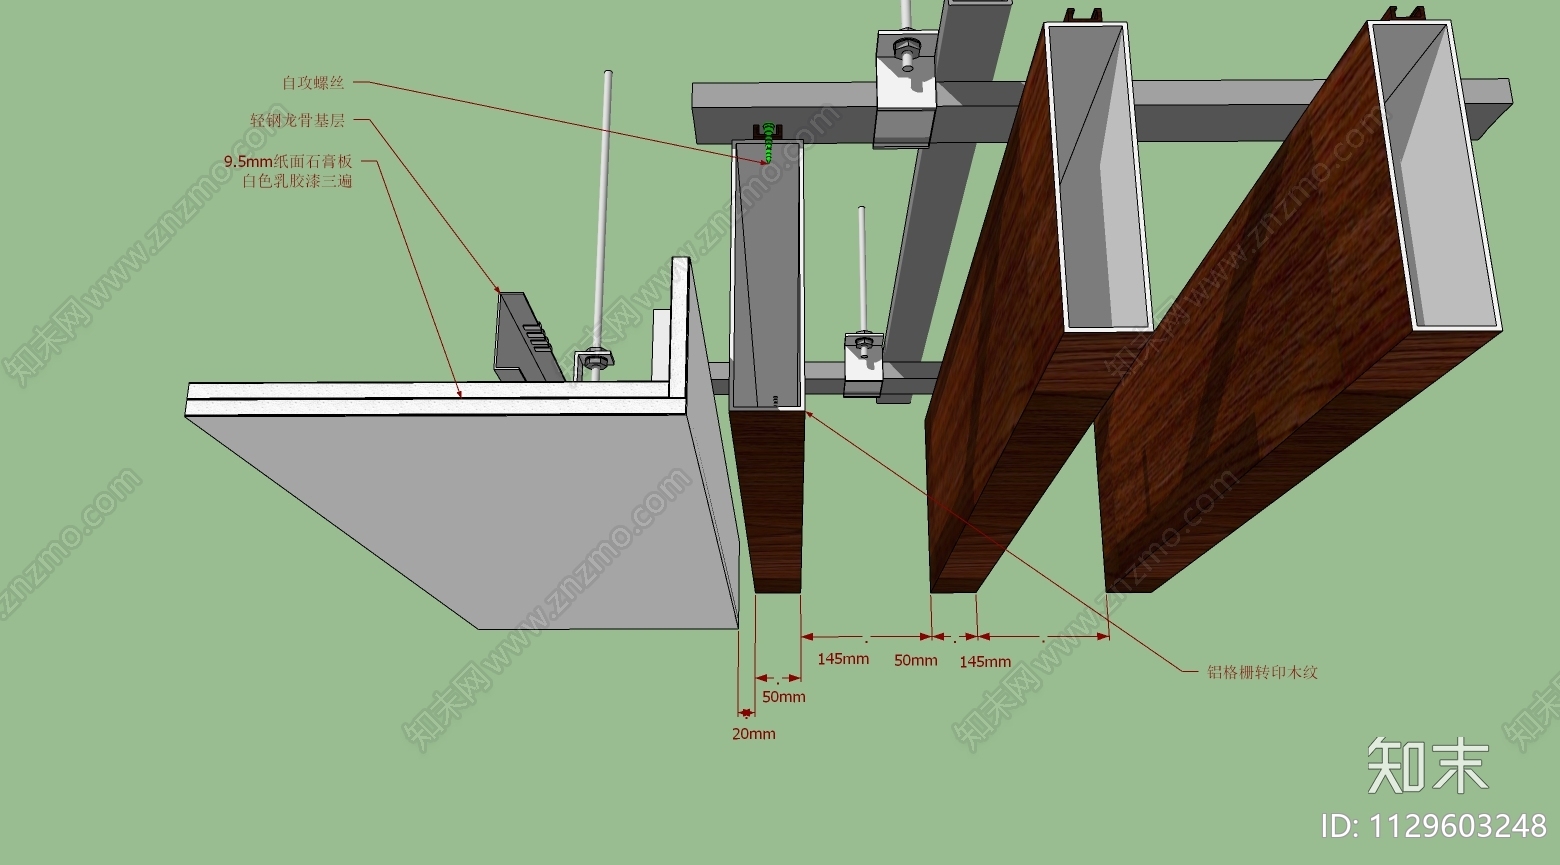This screenshot has height=865, width=1560.
Task: Click the green self-tapping screw
Action: click(768, 143)
